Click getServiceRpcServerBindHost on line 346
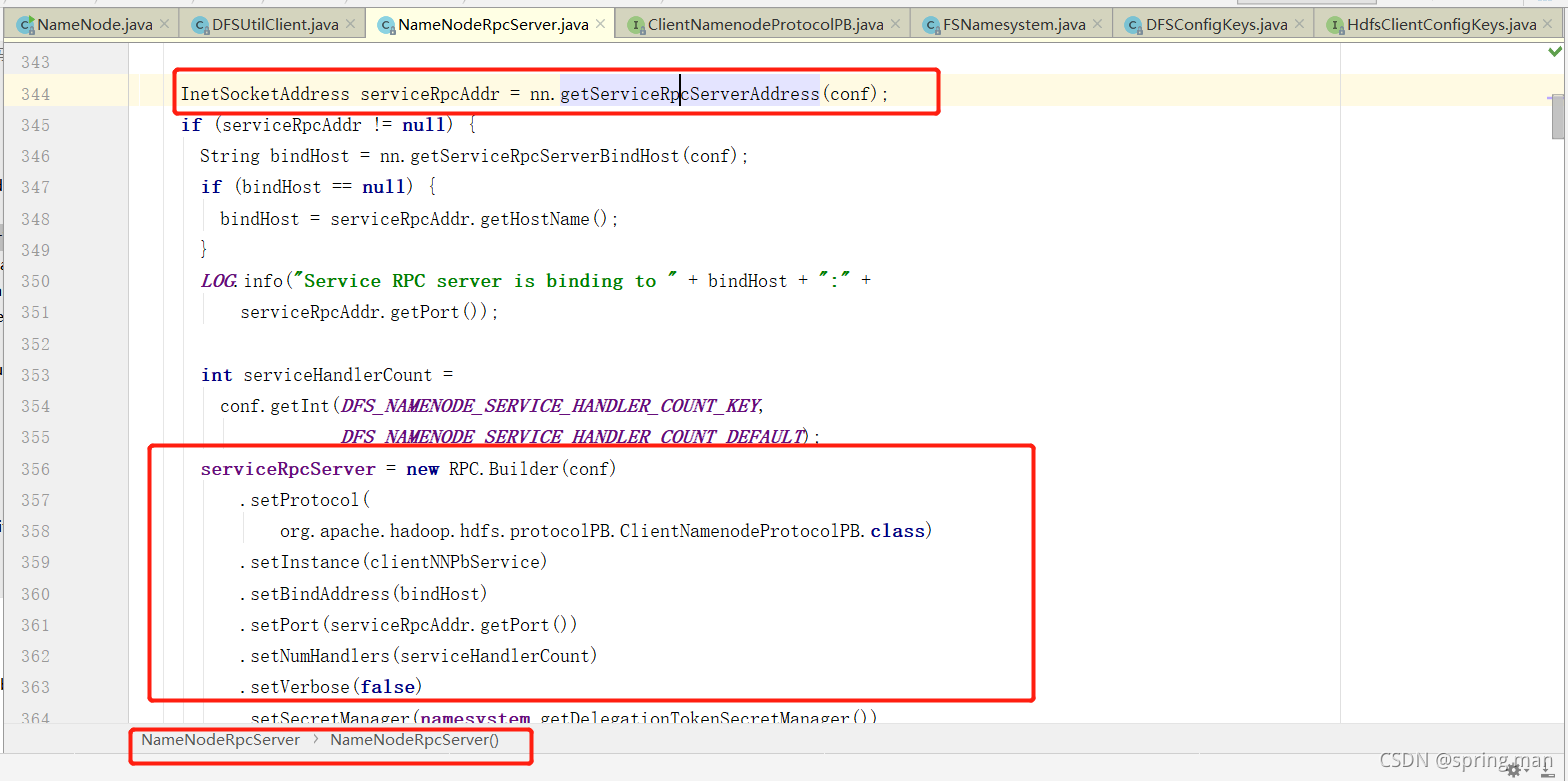 coord(545,156)
